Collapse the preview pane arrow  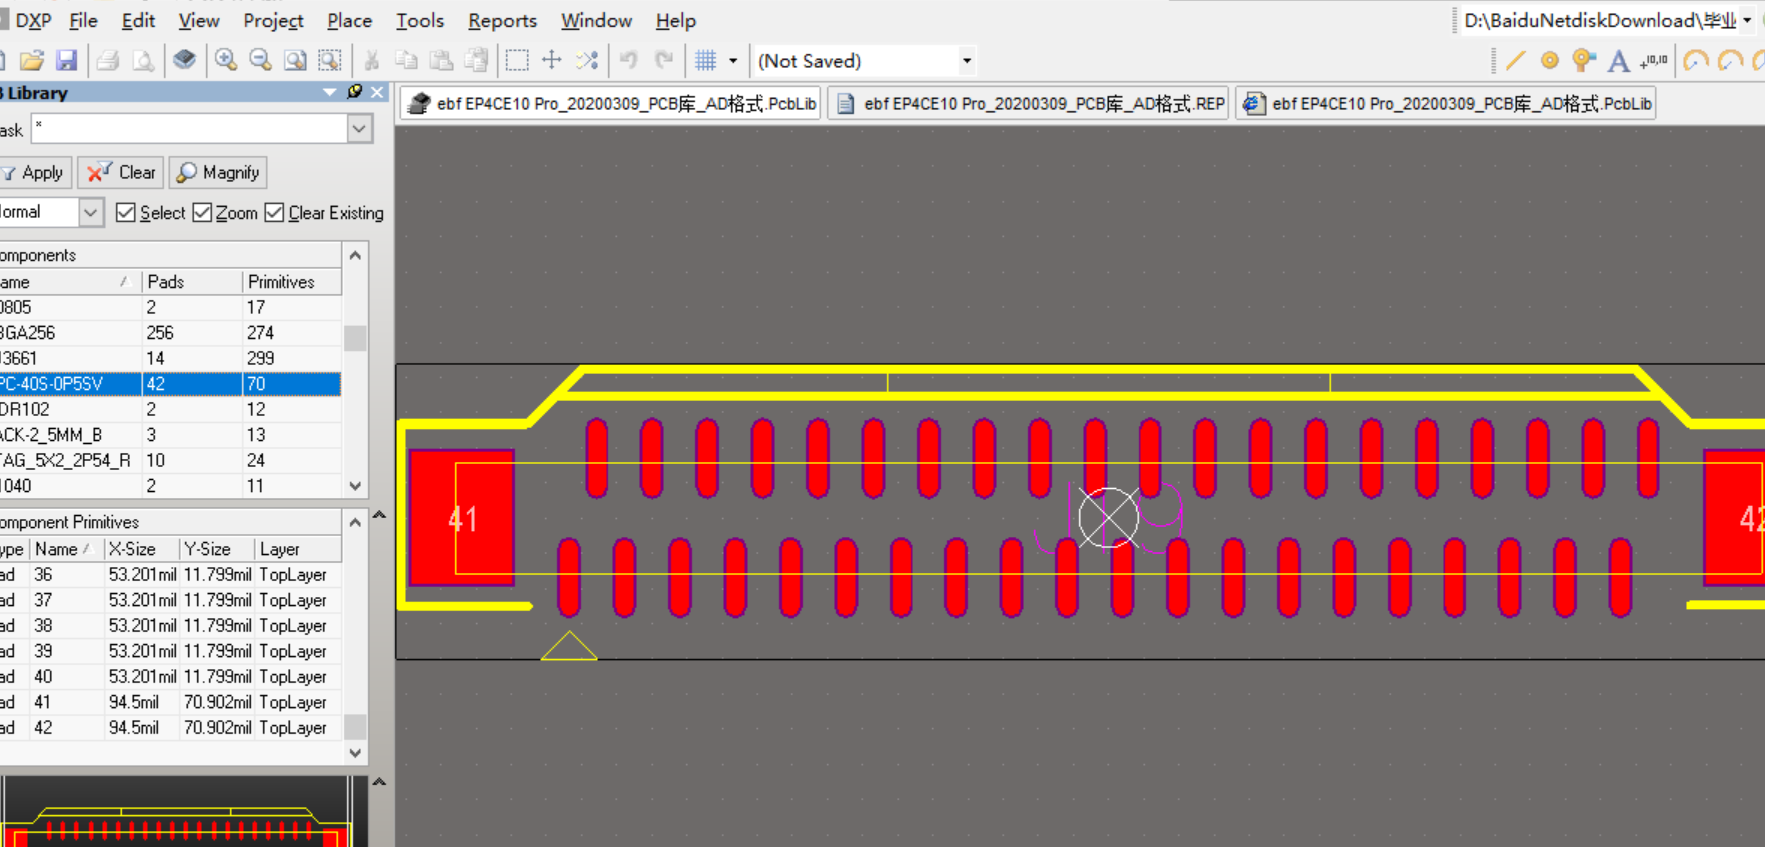coord(379,782)
